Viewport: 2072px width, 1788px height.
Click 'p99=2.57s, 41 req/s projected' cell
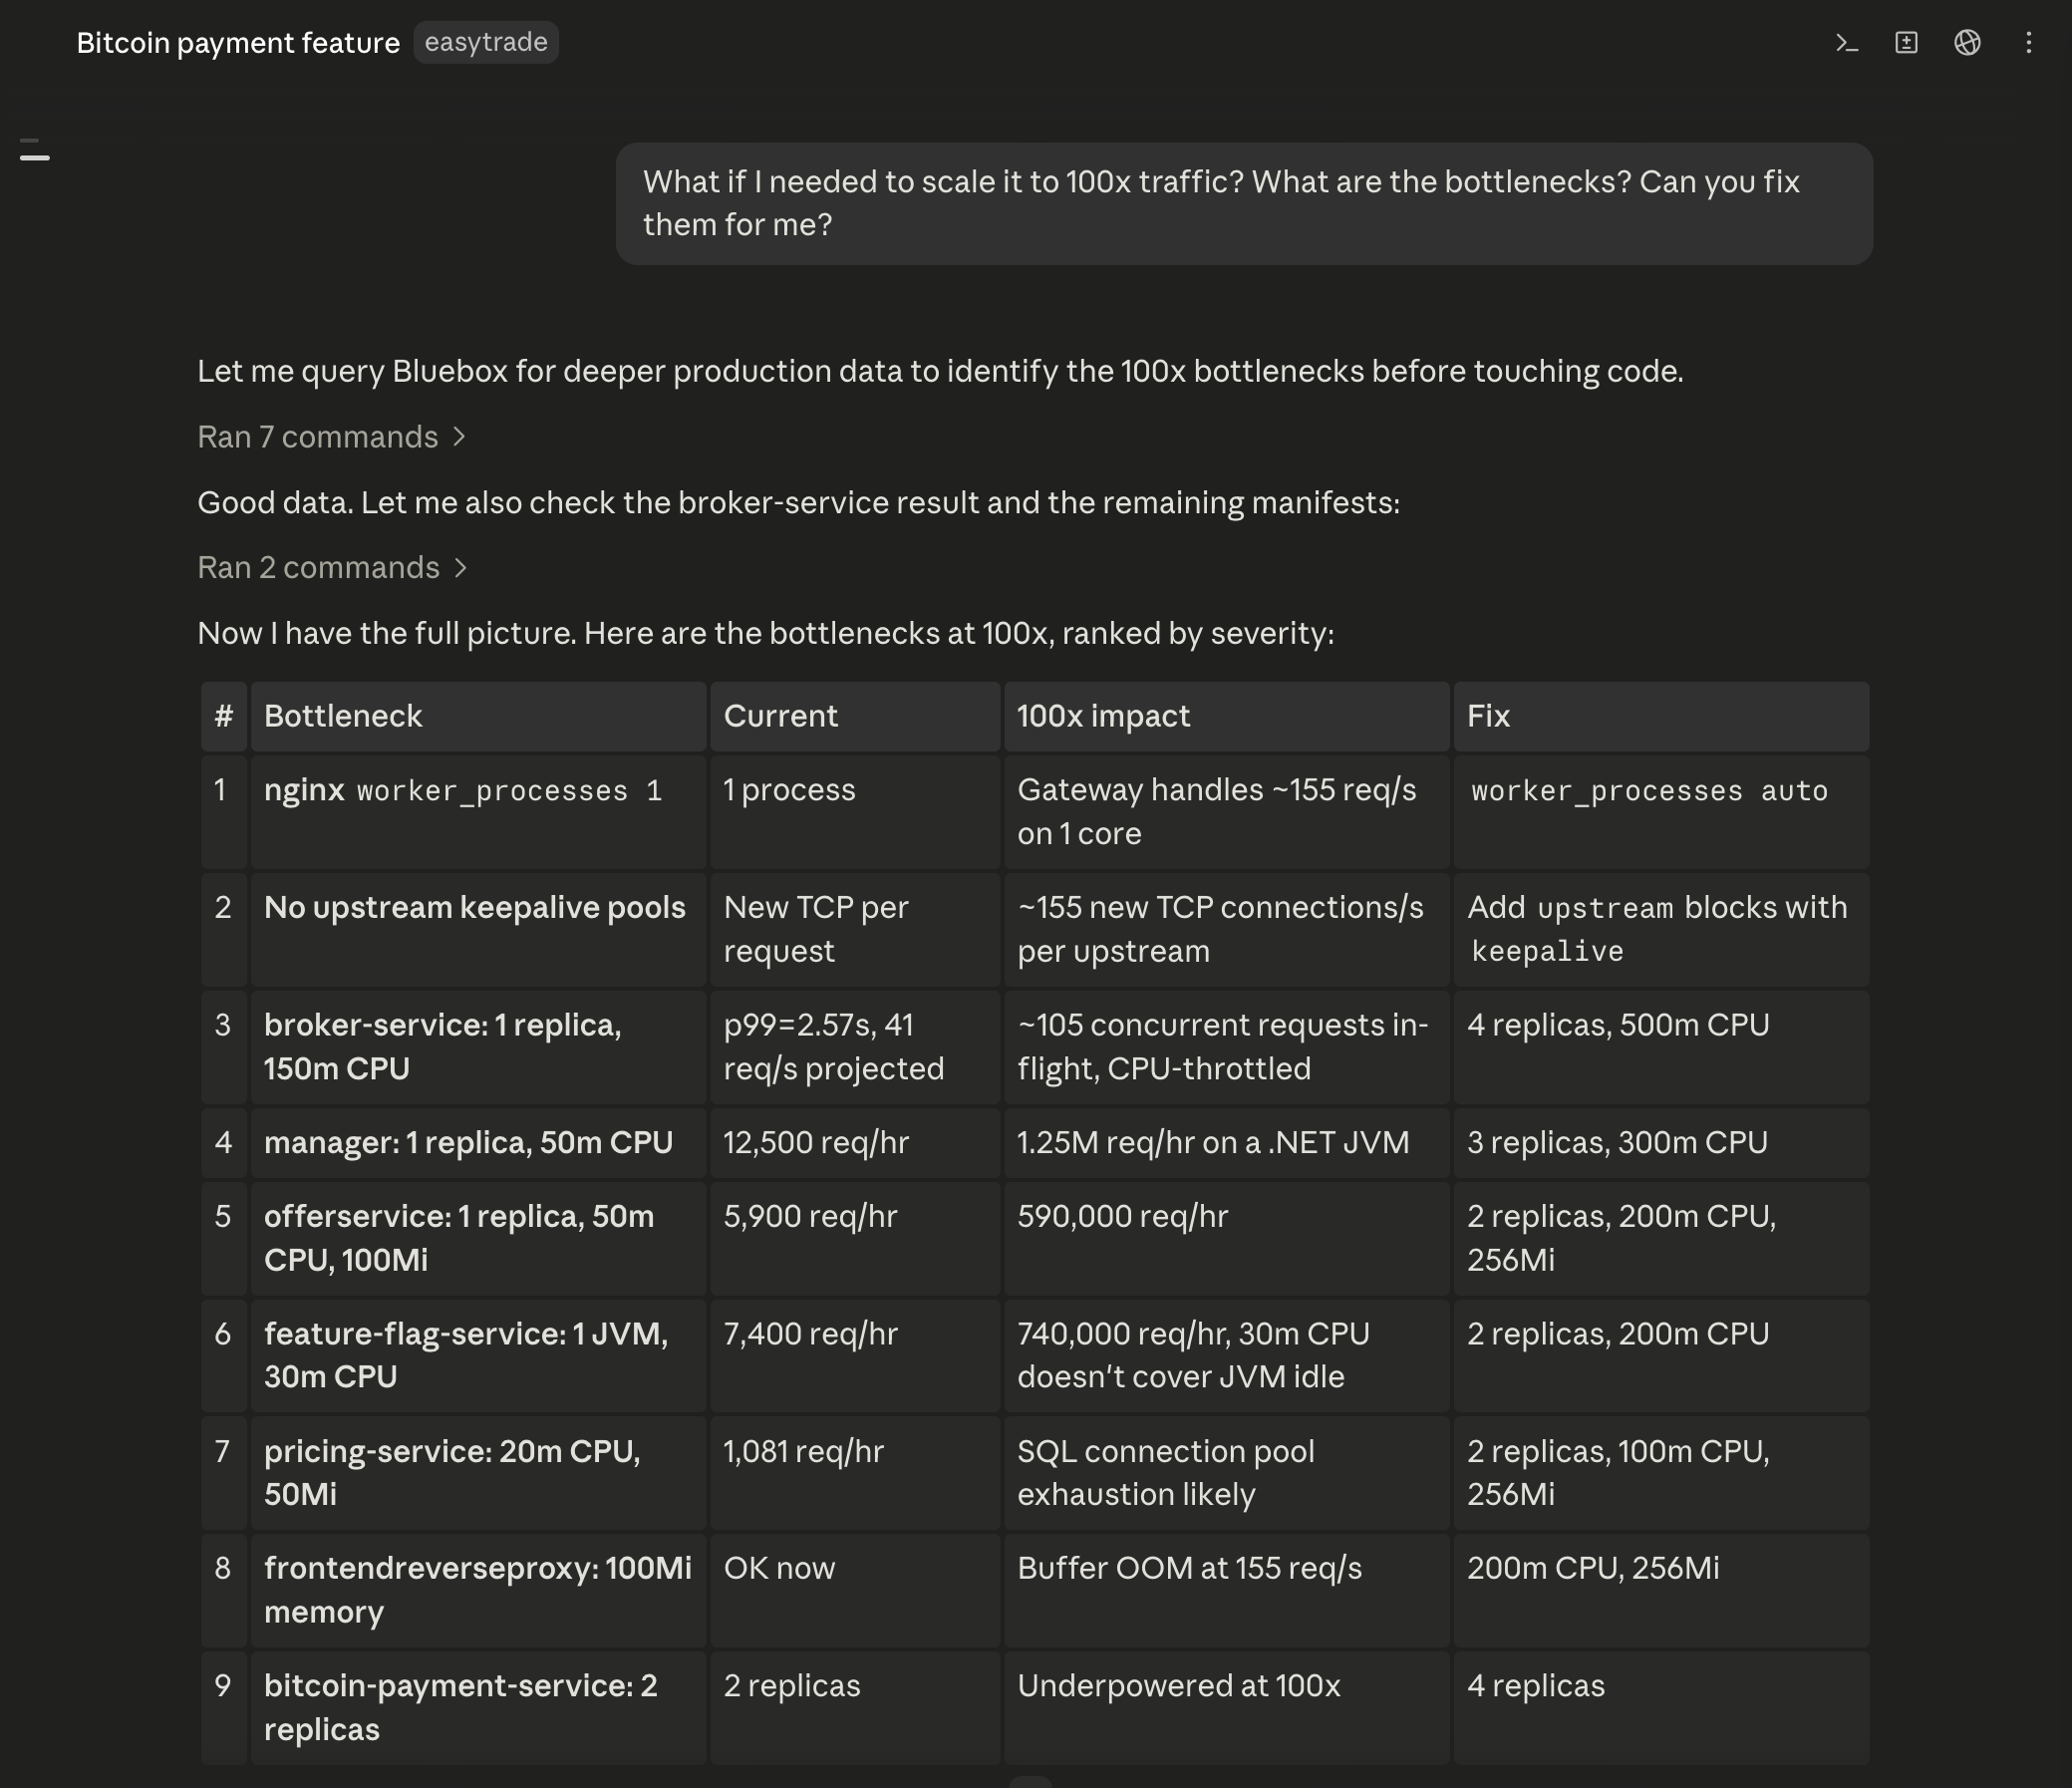(x=855, y=1047)
